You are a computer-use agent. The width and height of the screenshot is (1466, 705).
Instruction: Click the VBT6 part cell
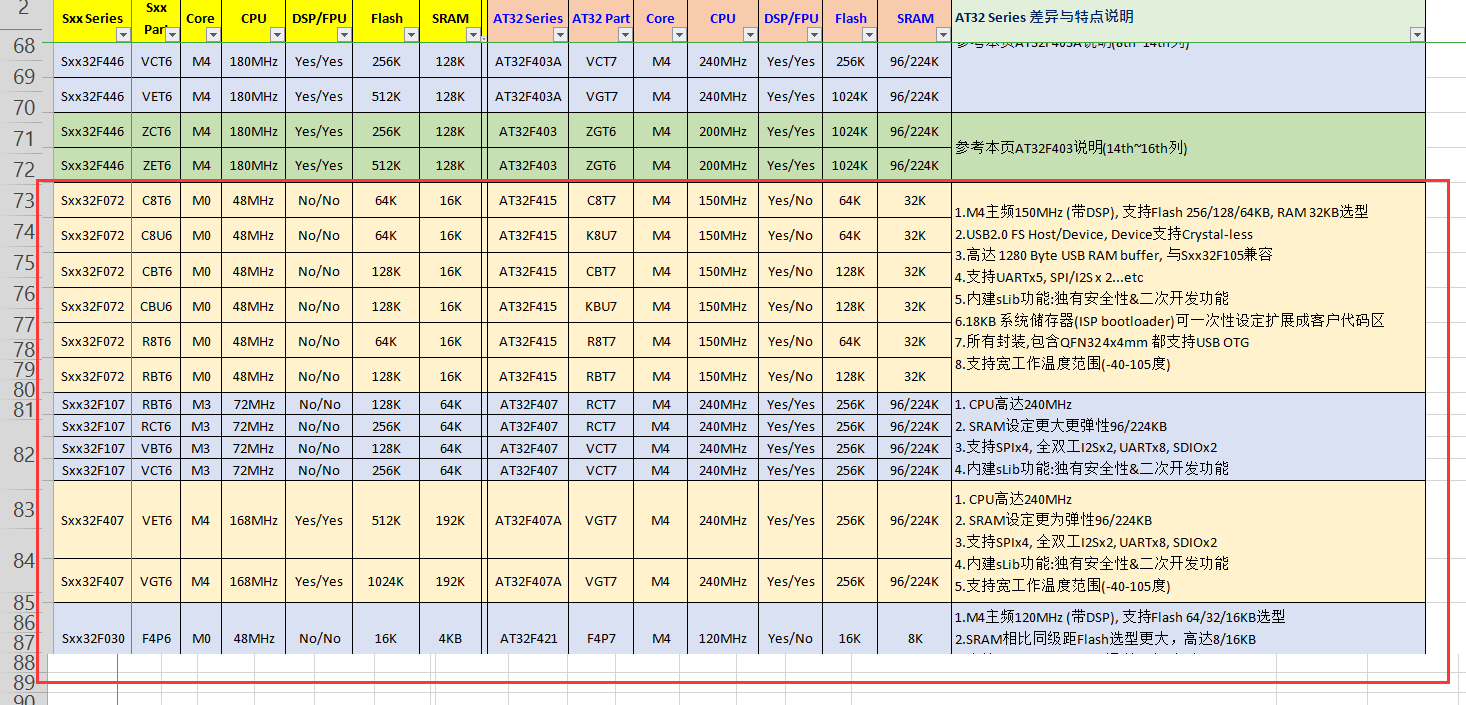click(x=156, y=448)
